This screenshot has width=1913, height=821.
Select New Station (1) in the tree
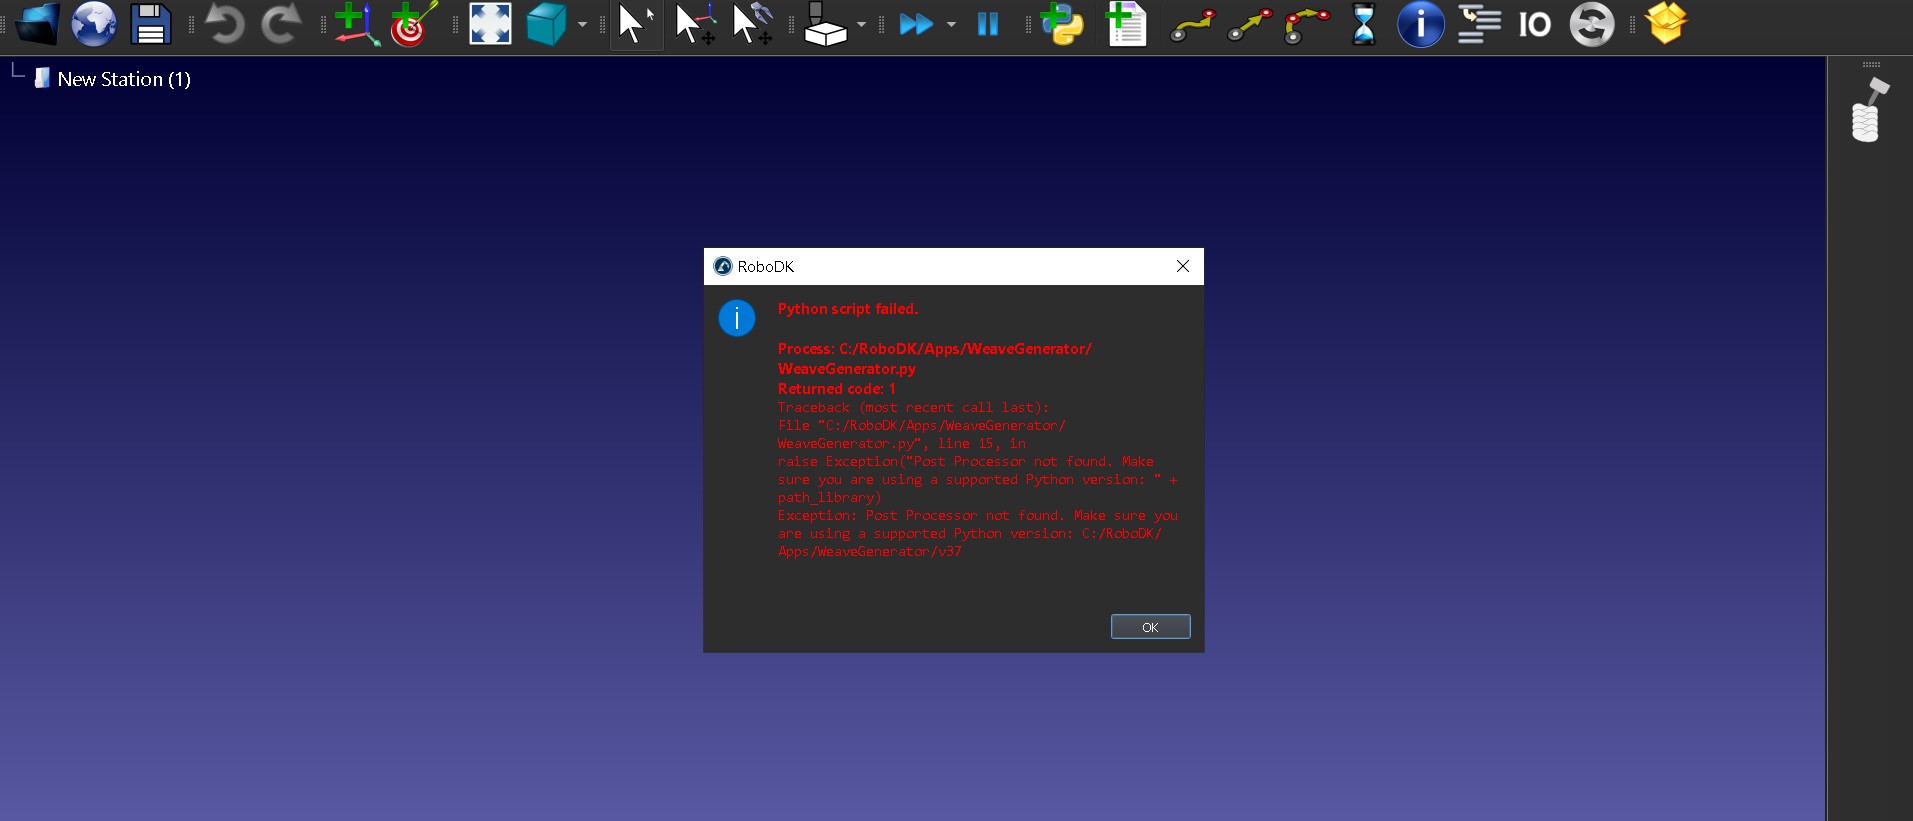click(x=124, y=79)
